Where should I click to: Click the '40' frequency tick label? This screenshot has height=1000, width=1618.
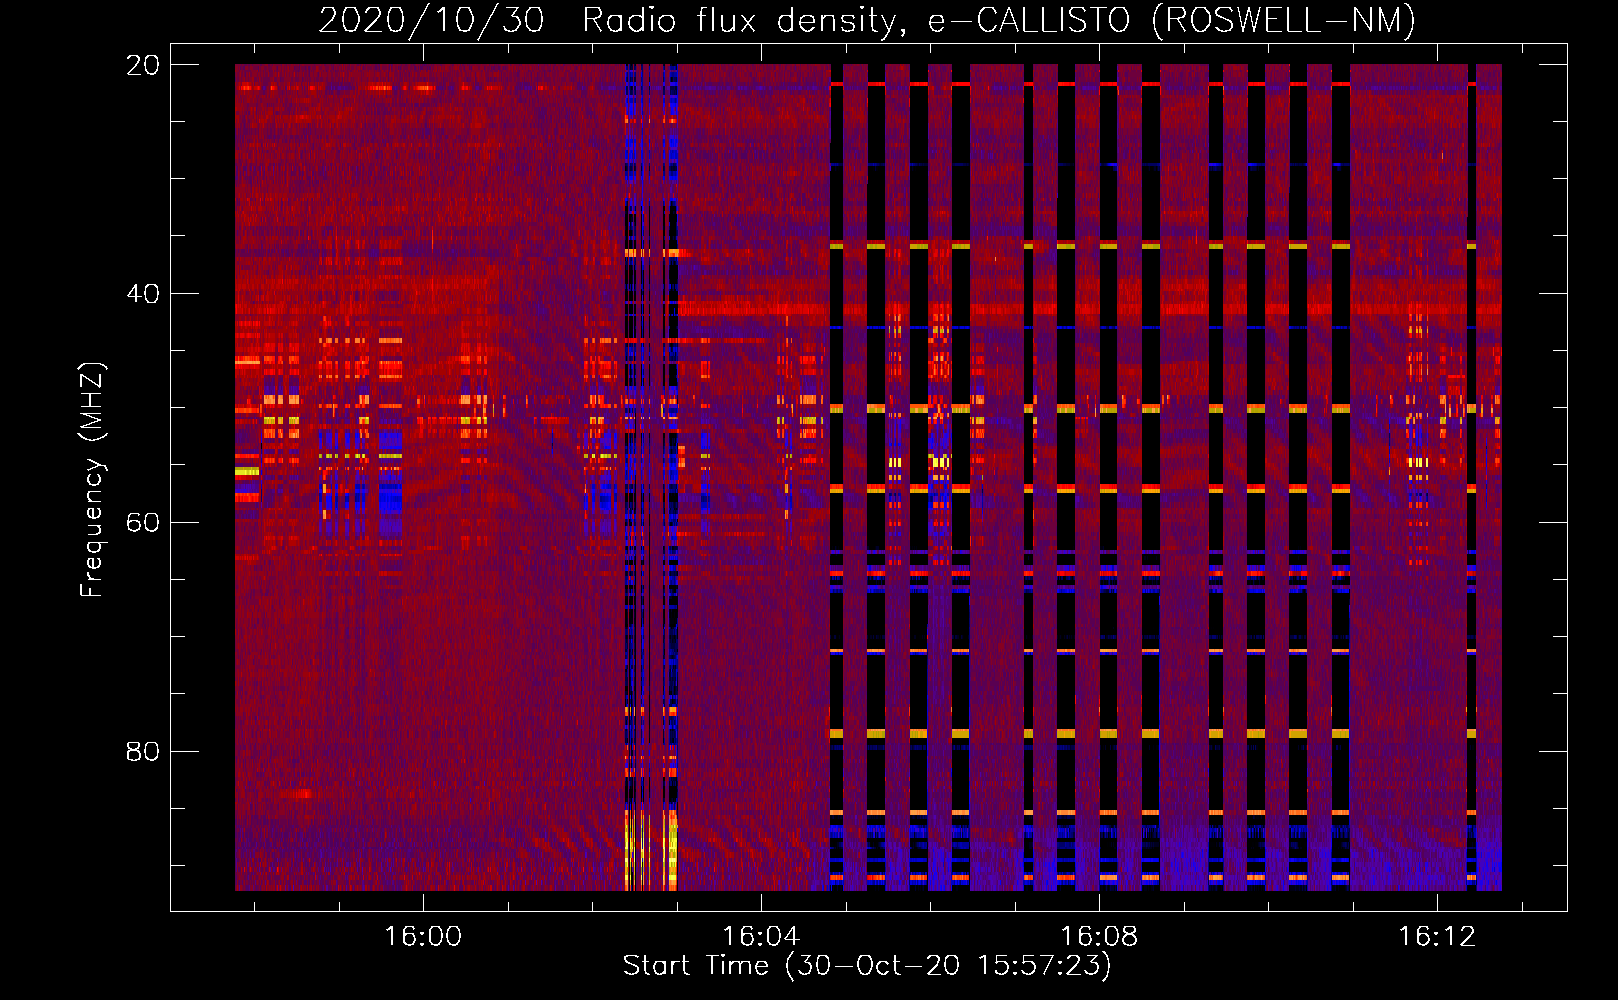(142, 294)
